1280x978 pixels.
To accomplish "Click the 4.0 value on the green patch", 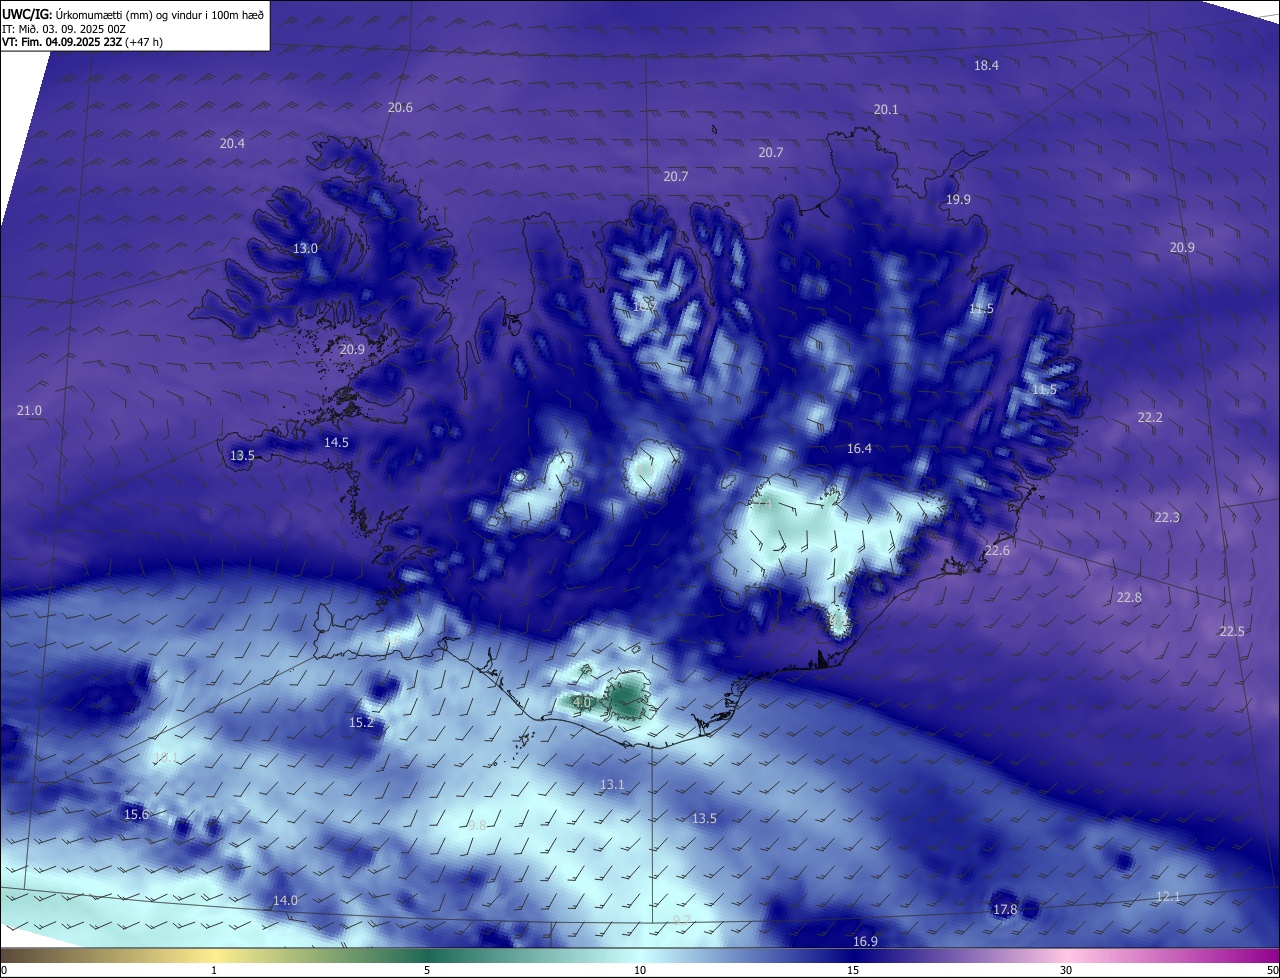I will 581,703.
